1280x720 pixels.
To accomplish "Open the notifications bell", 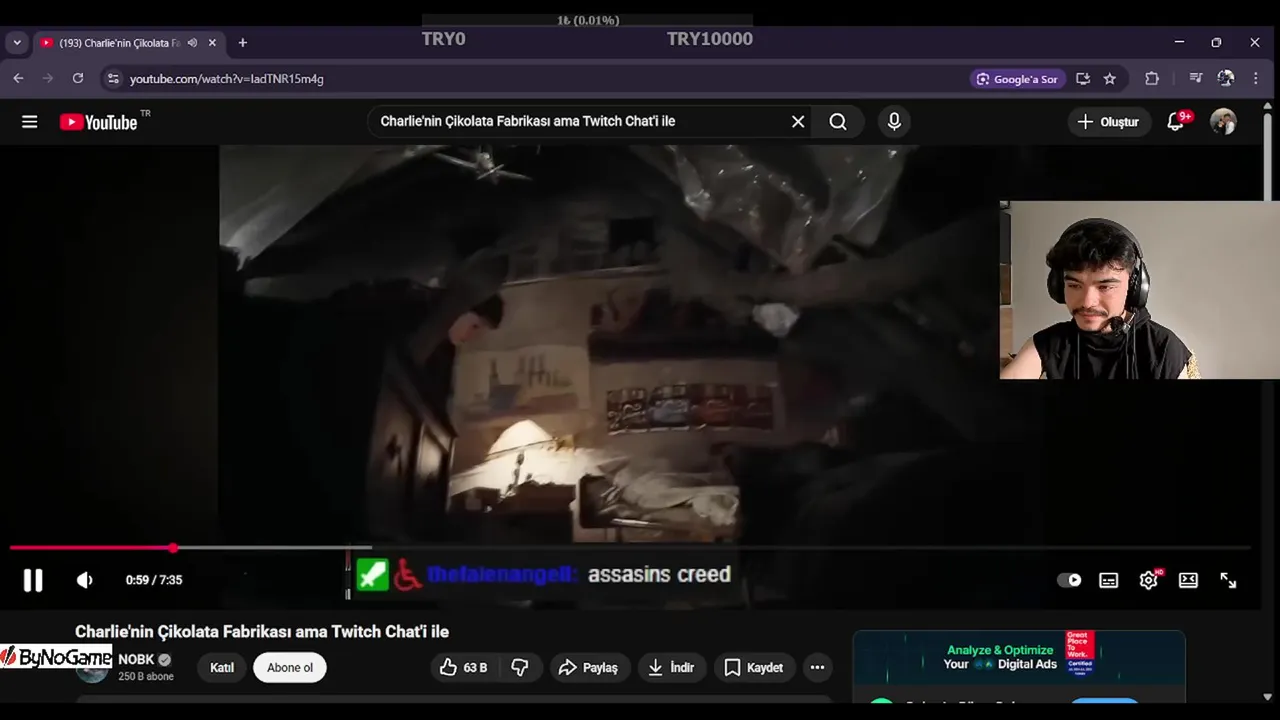I will click(x=1176, y=122).
